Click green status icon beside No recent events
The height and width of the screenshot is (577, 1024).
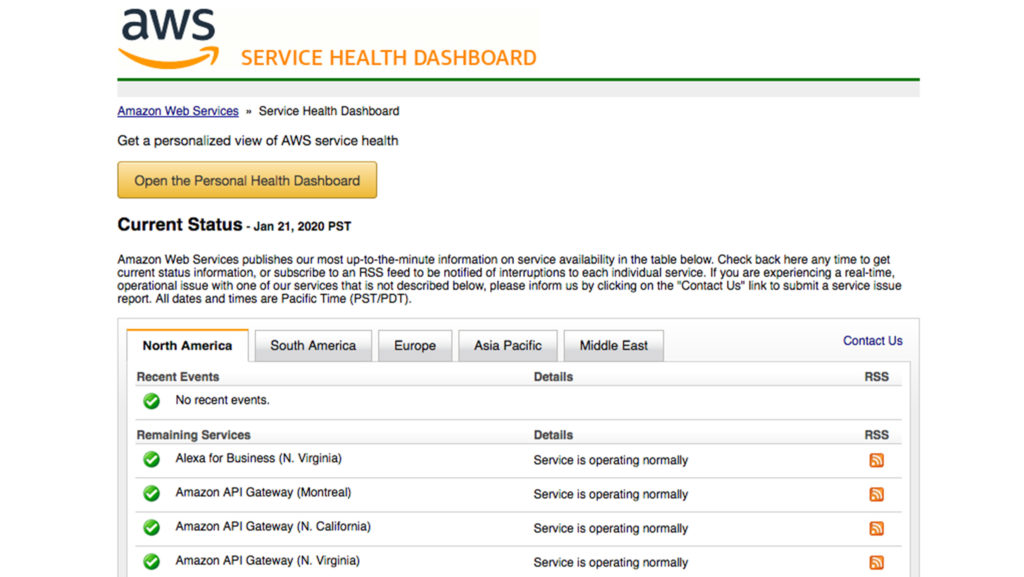point(152,401)
